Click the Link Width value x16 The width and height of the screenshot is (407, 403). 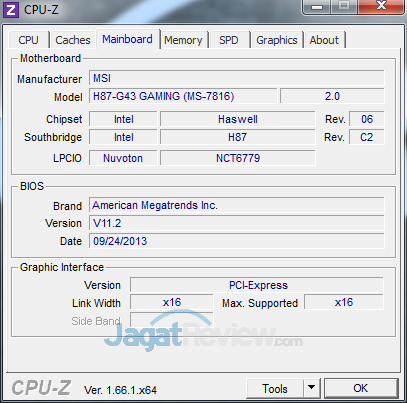coord(172,303)
